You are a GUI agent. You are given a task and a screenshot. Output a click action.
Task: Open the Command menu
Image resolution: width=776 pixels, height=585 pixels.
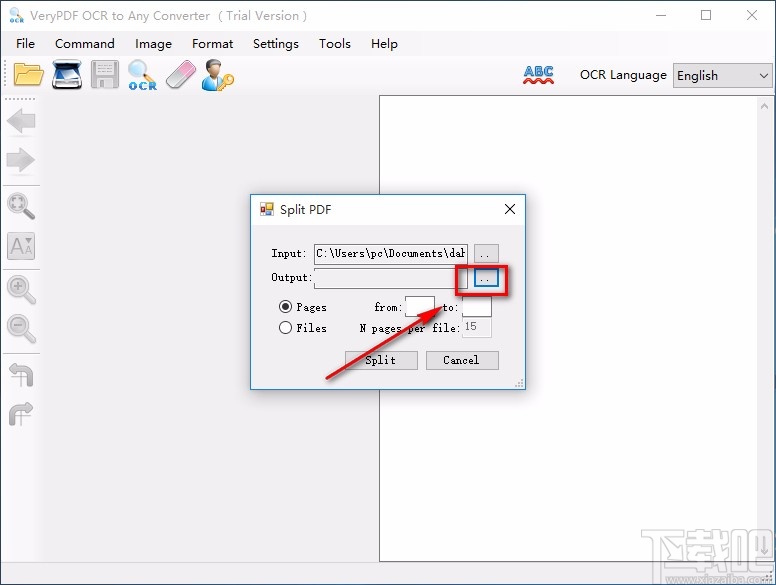[85, 44]
